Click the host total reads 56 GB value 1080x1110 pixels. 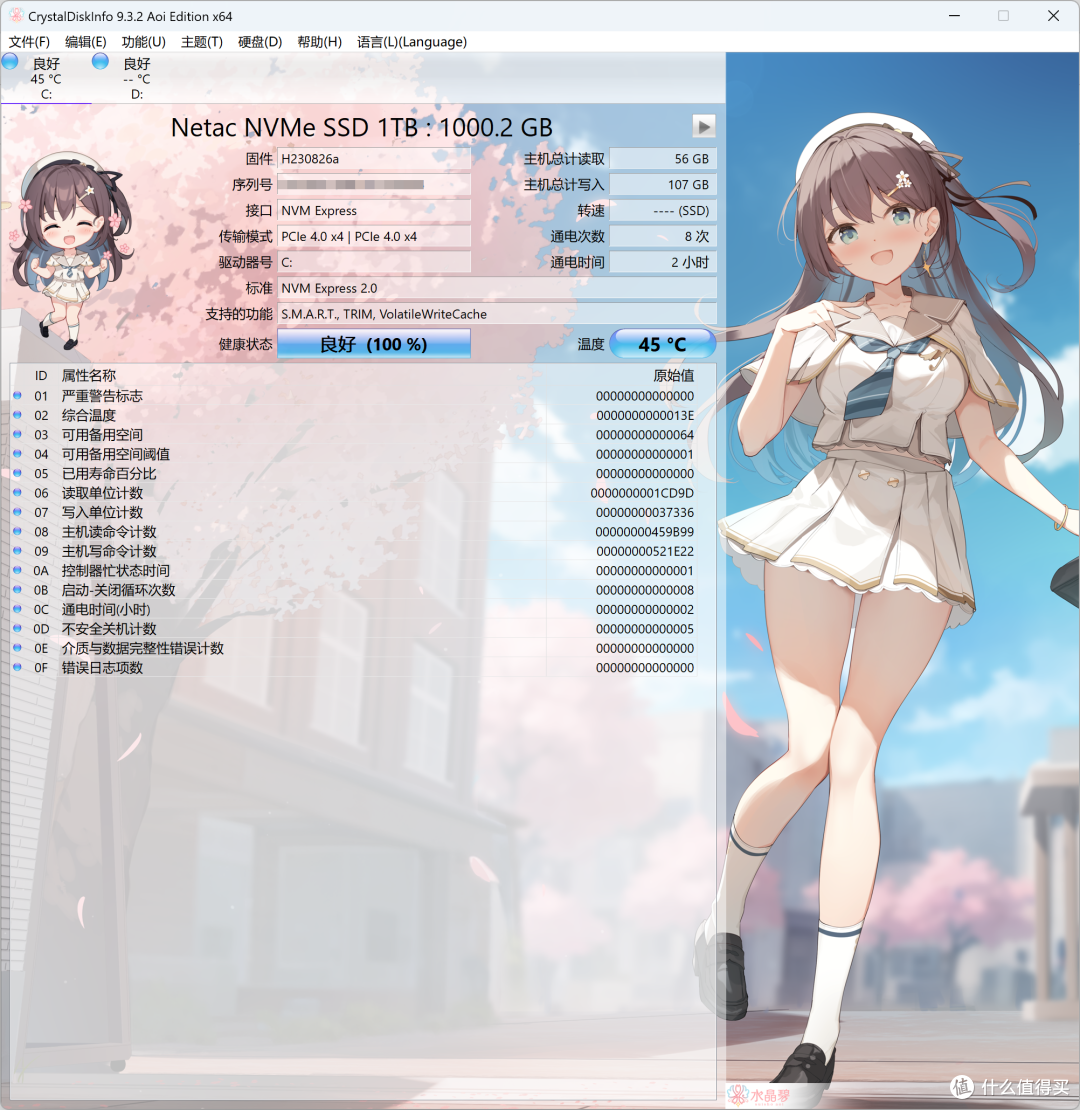tap(662, 159)
